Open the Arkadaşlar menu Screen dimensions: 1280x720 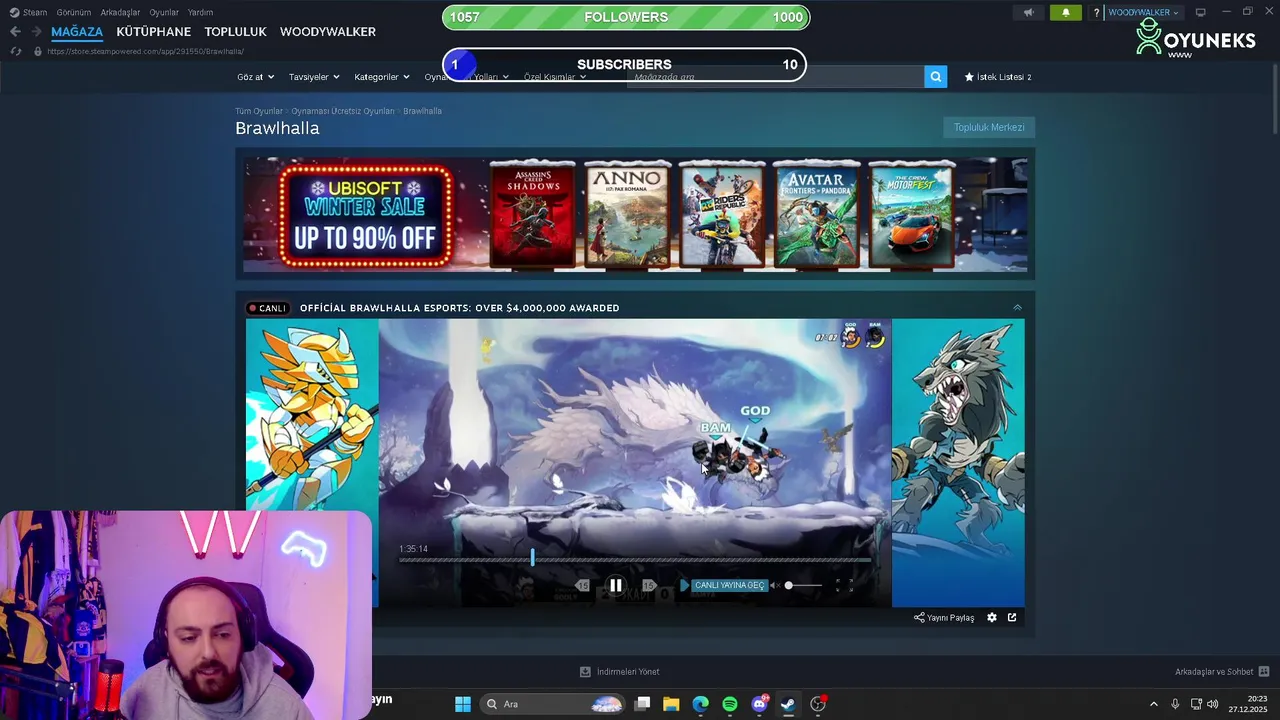pos(120,13)
